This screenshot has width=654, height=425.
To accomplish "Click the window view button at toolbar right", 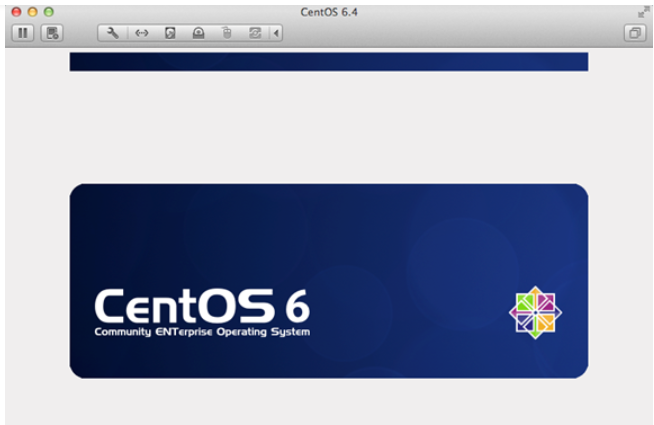I will 634,33.
